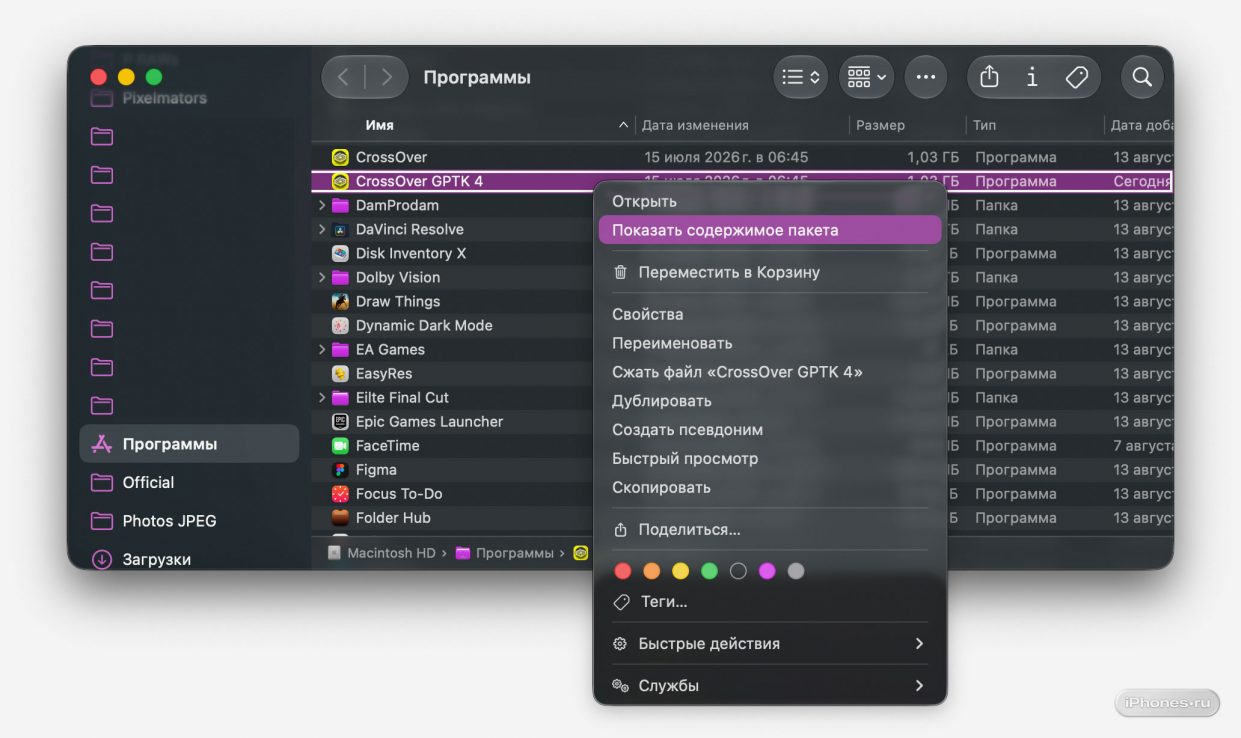Viewport: 1241px width, 738px height.
Task: Select the CrossOver GPTK 4 row
Action: click(x=741, y=181)
